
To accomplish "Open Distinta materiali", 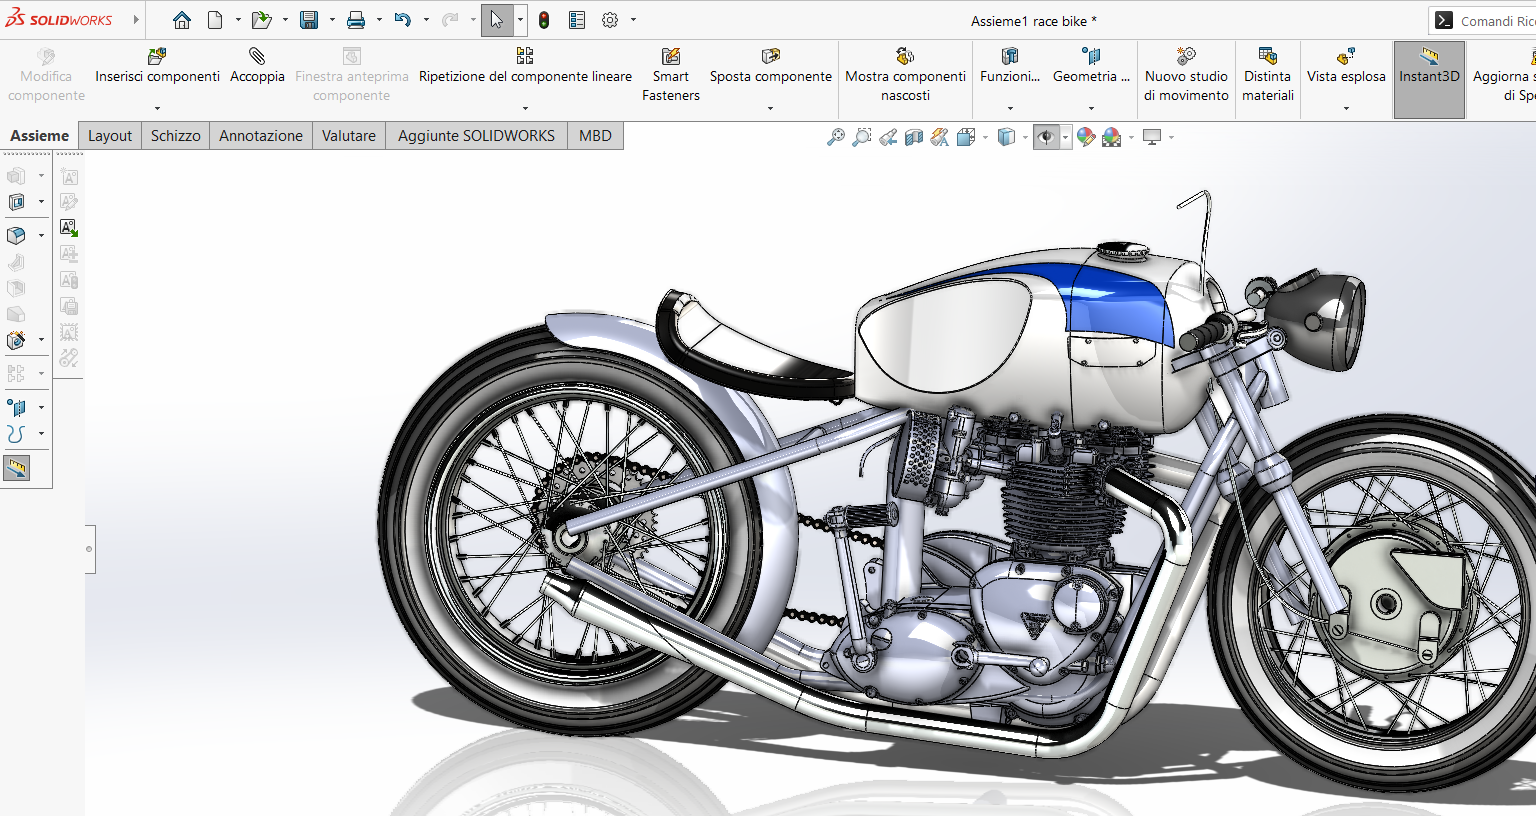I will (1268, 75).
